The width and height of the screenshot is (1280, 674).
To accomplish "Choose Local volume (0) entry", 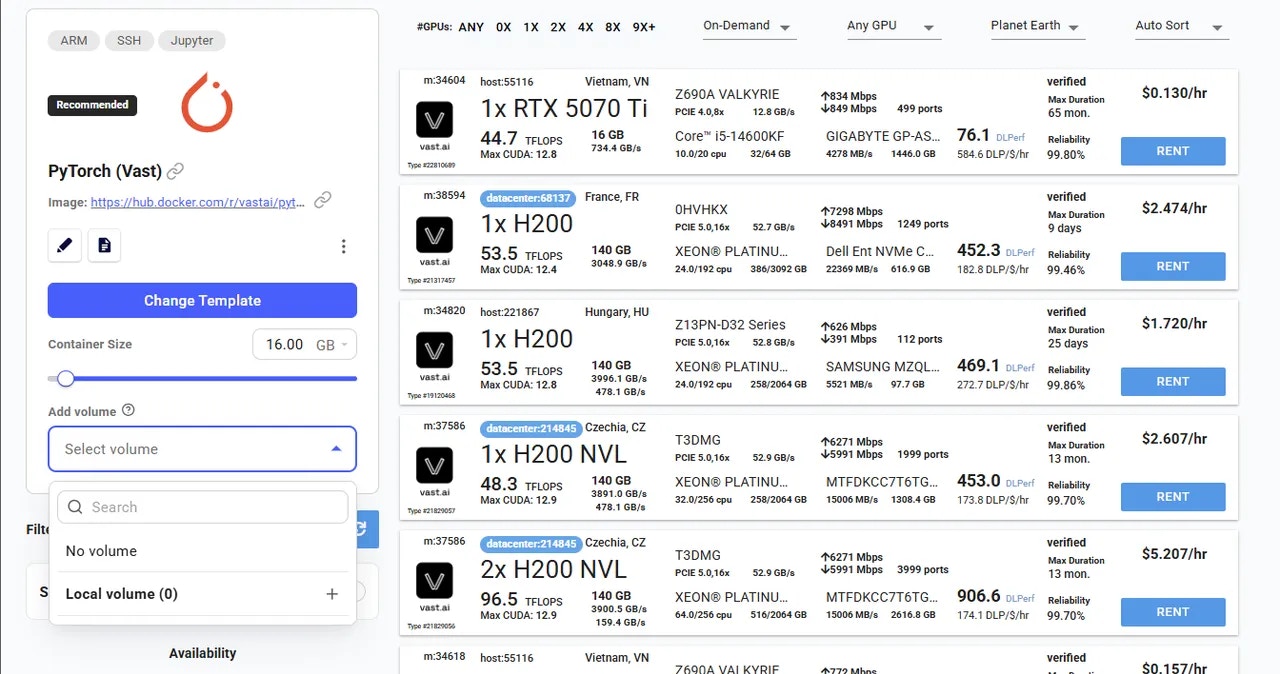I will click(x=202, y=594).
